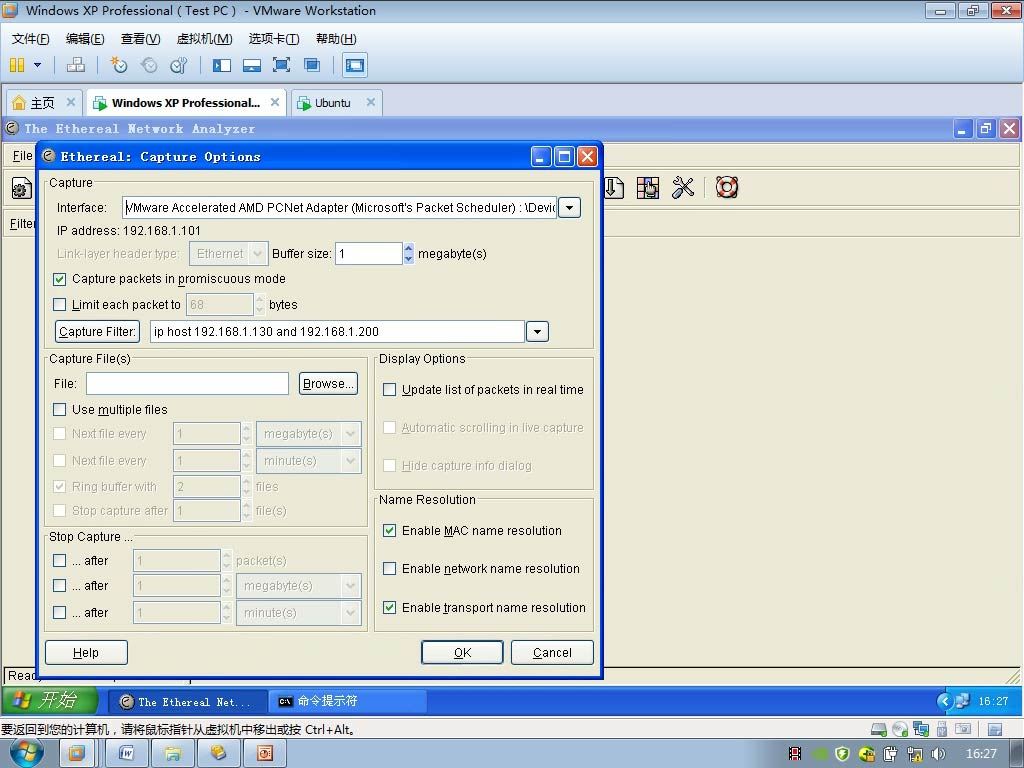Click host taskbar volume speaker icon
The height and width of the screenshot is (768, 1024).
coord(938,754)
